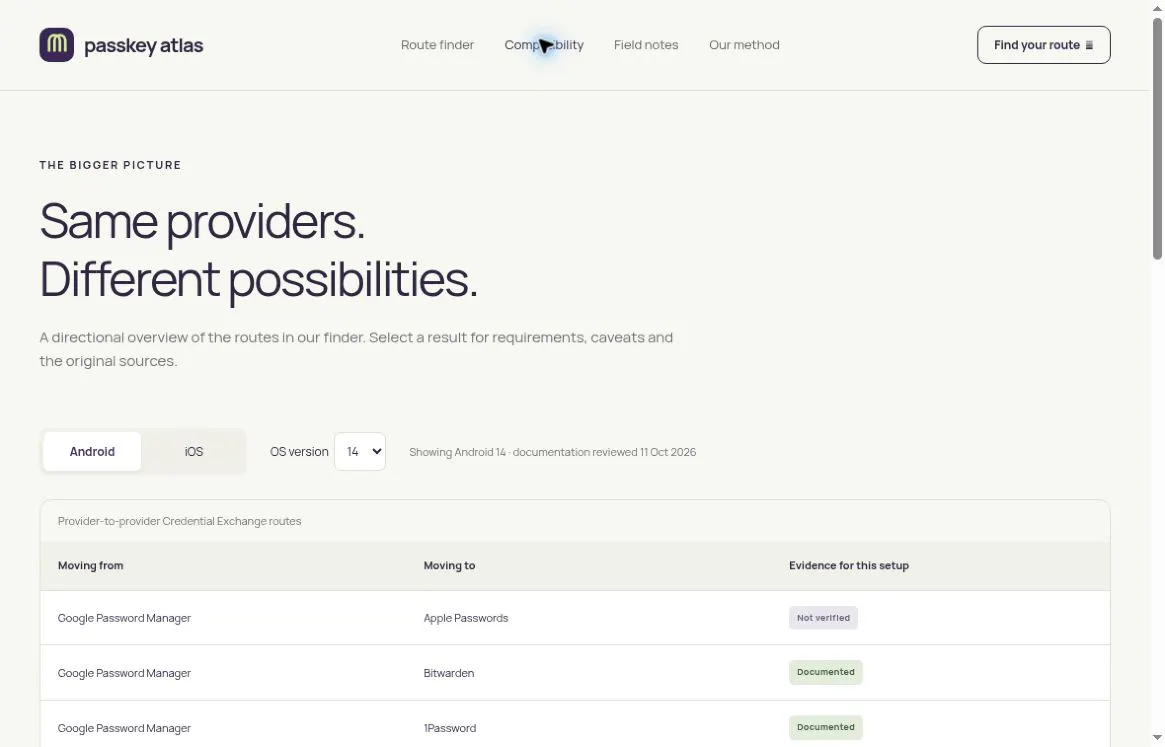This screenshot has width=1165, height=747.
Task: Select the Android platform toggle
Action: coord(92,451)
